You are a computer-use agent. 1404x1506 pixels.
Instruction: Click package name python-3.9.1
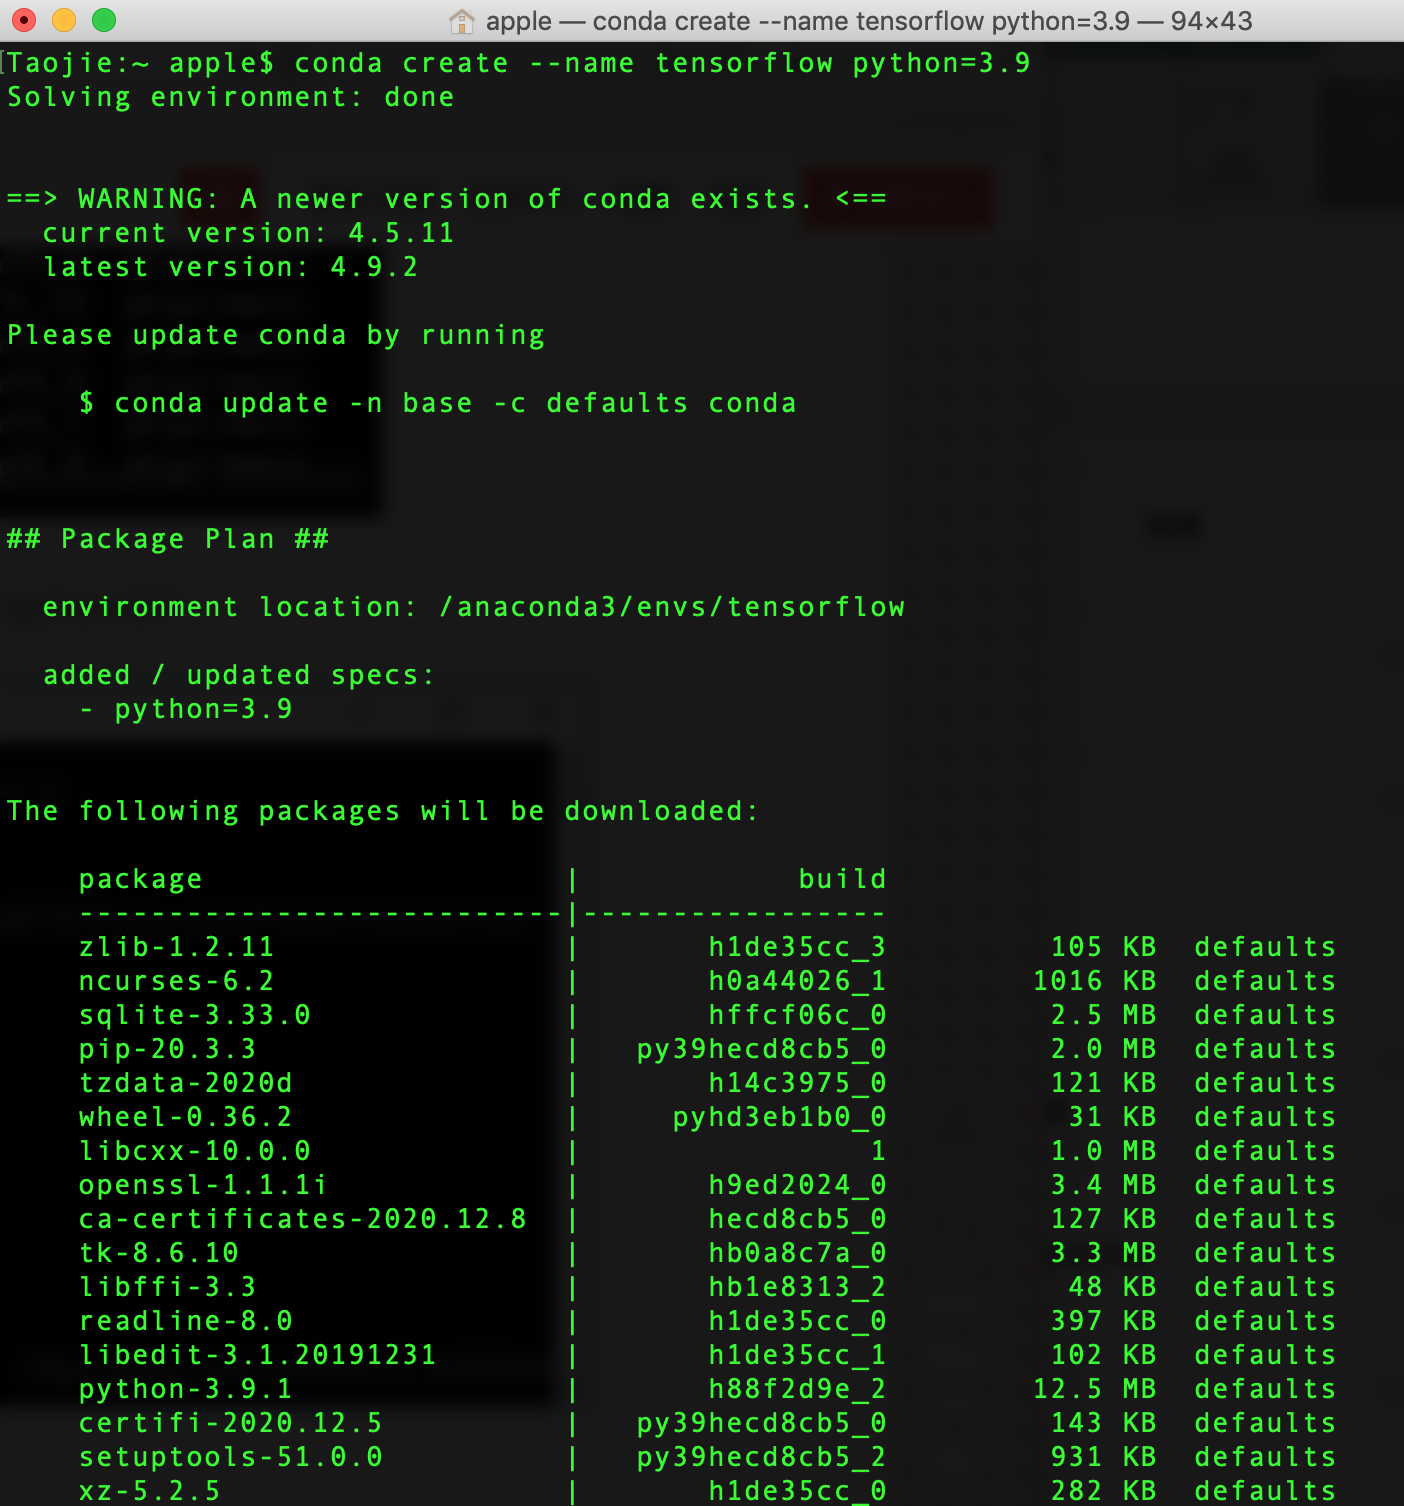[x=186, y=1389]
